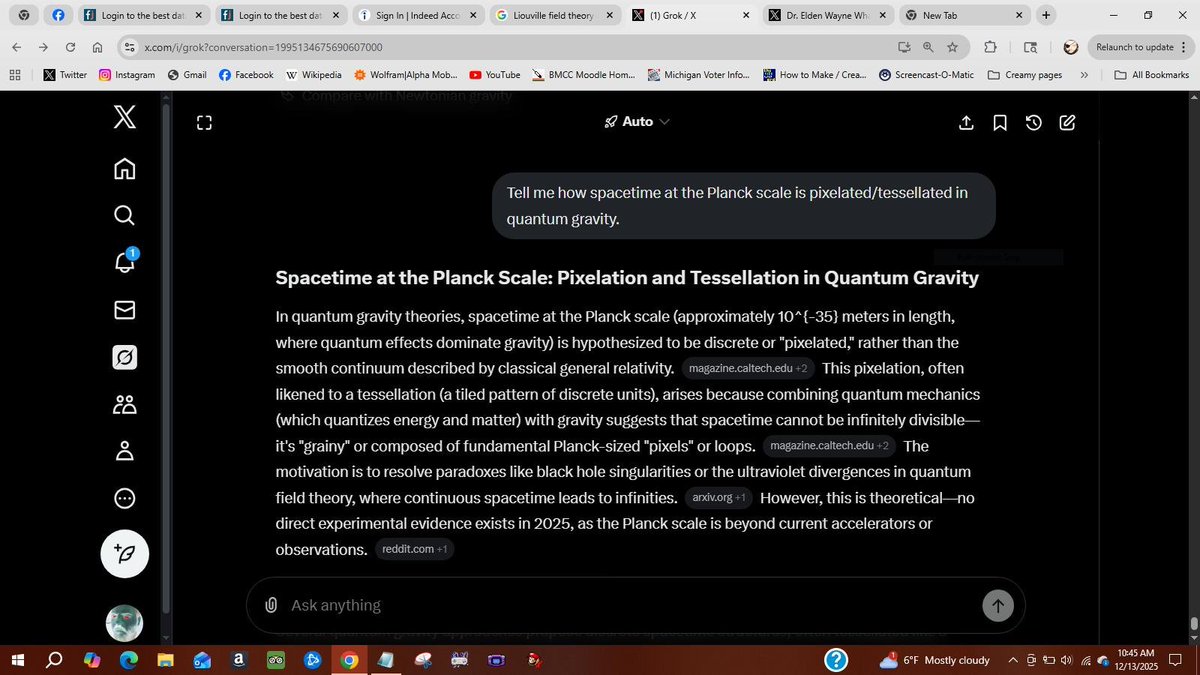Open Zoom magnifier icon in address bar
This screenshot has width=1200, height=675.
pyautogui.click(x=928, y=47)
